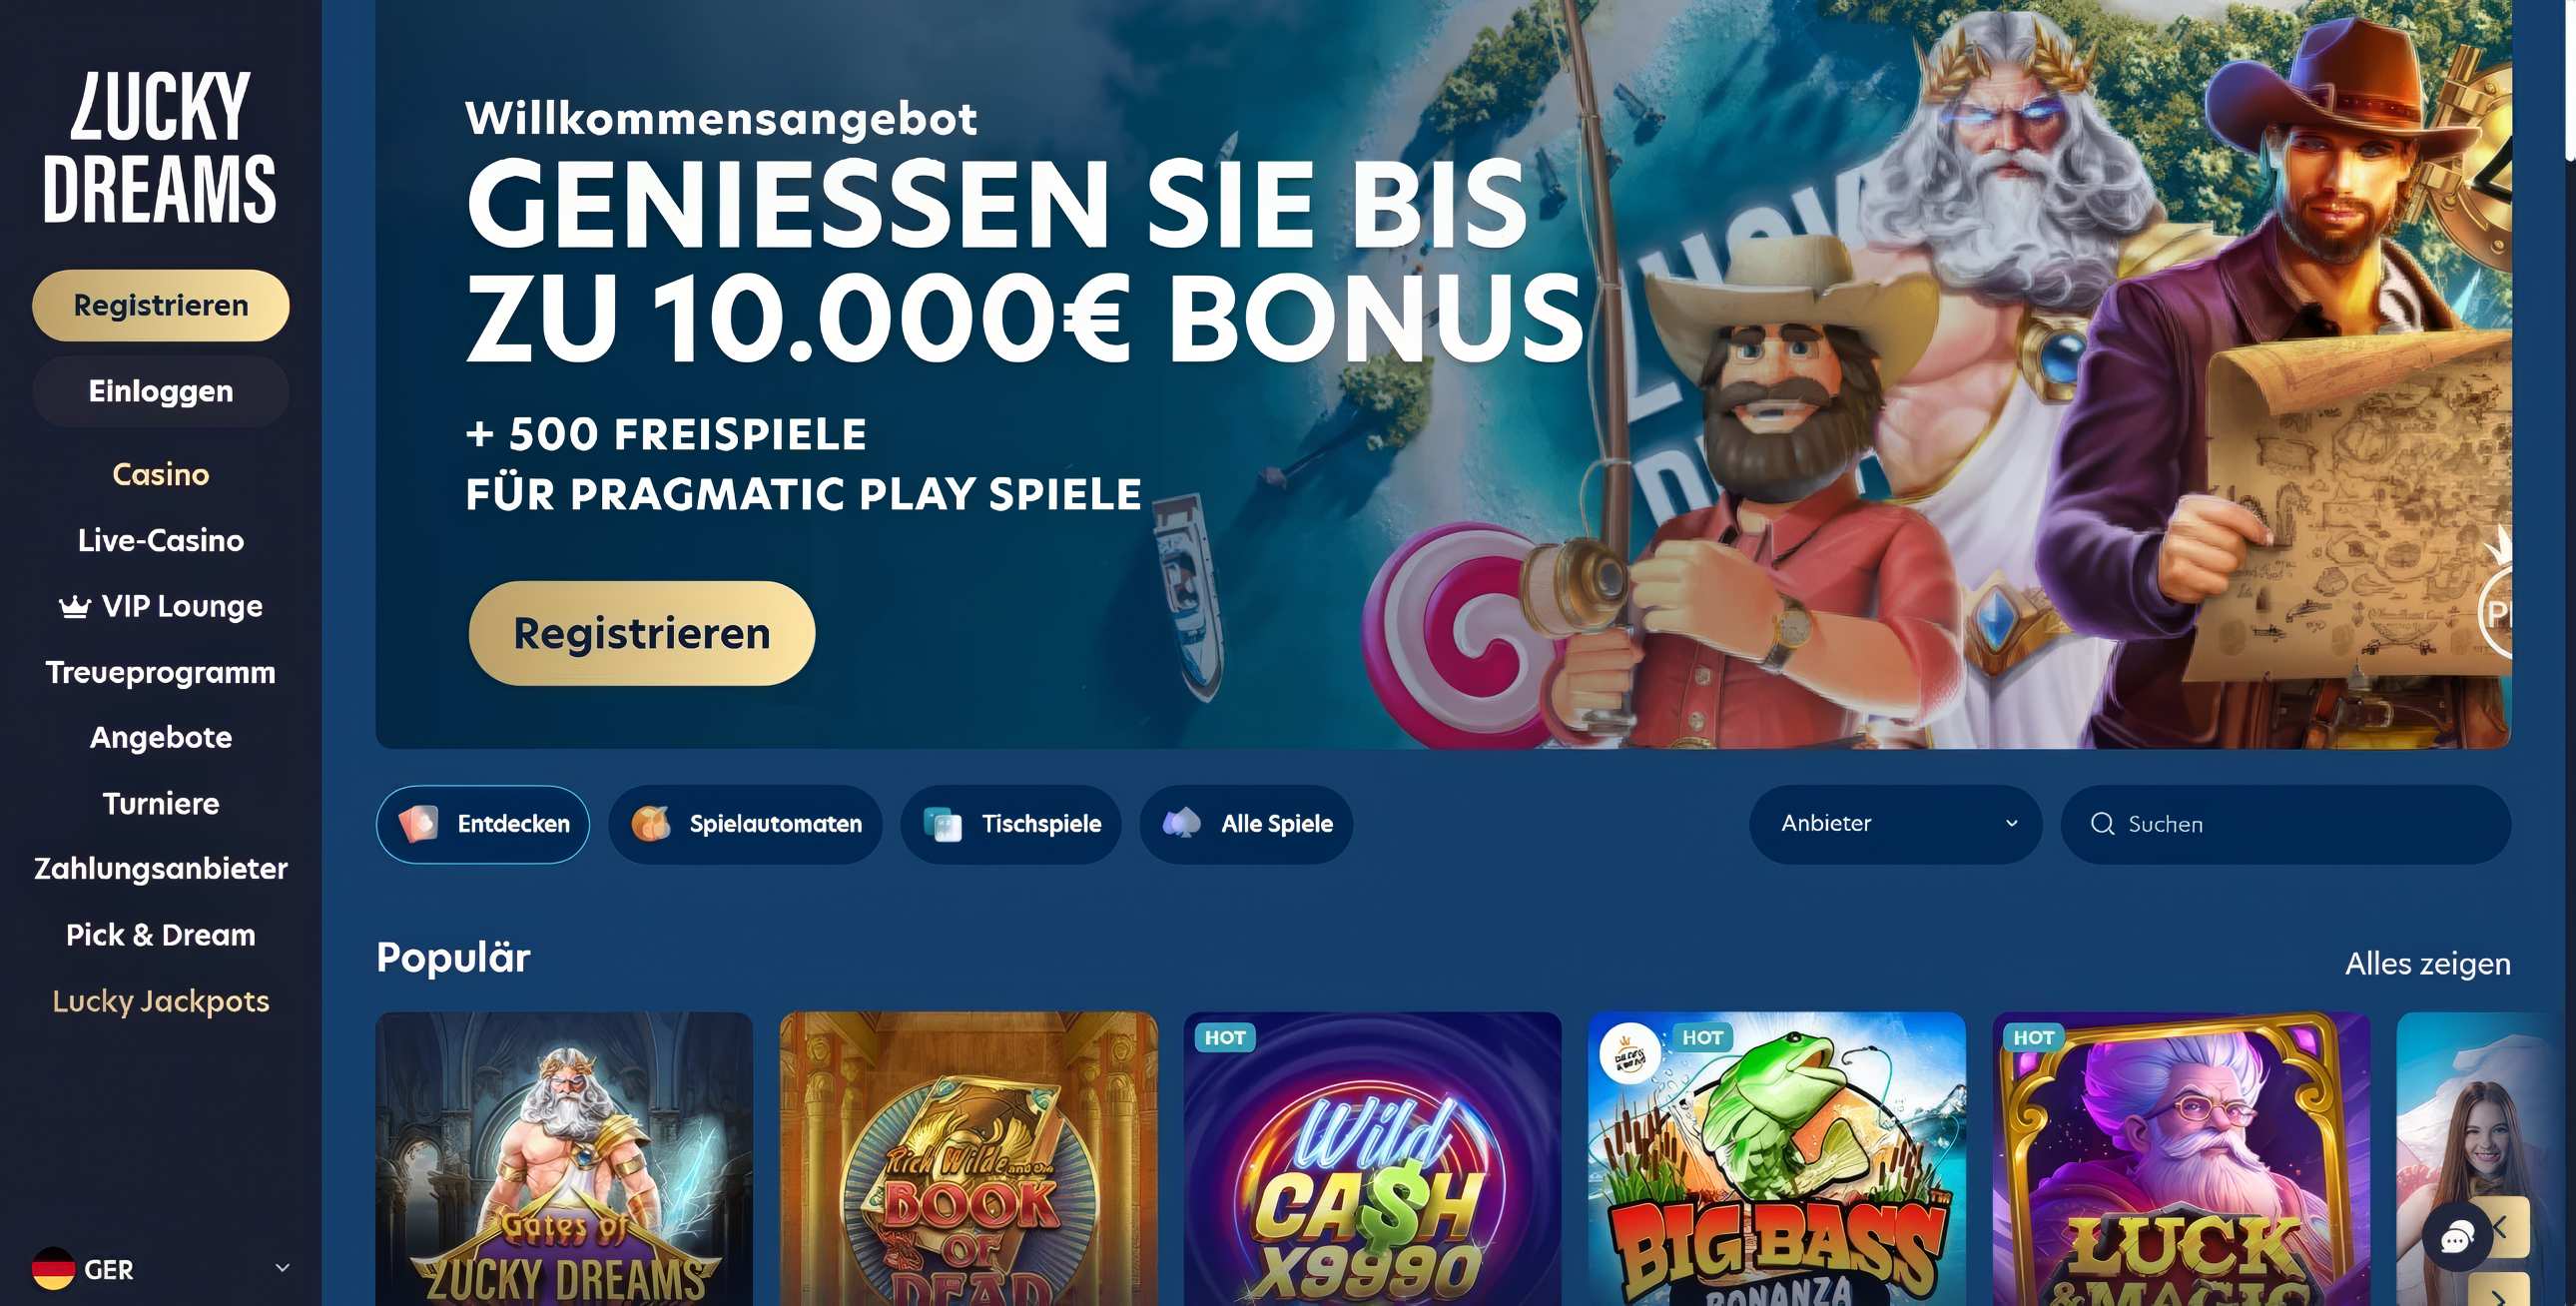Follow the Alles zeigen link
The image size is (2576, 1306).
(2427, 963)
